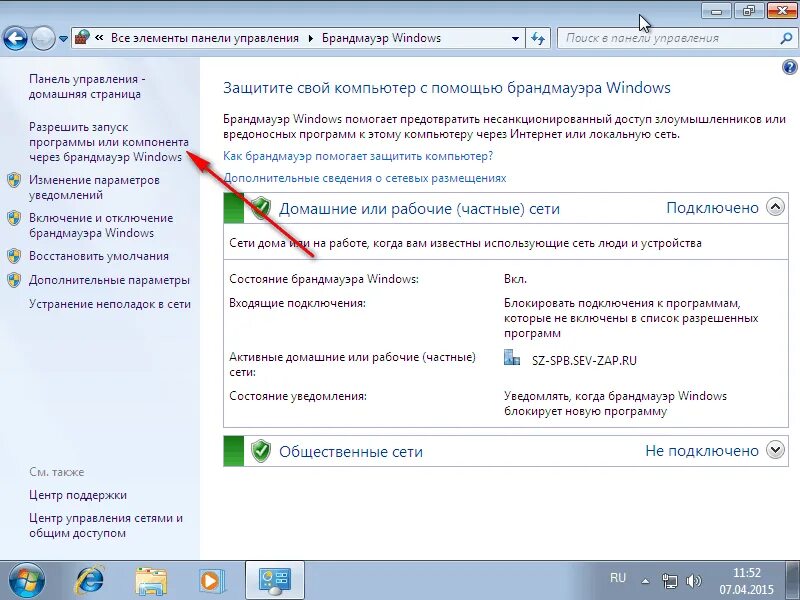800x600 pixels.
Task: Open "Включение и отключение брандмауэра Windows" link
Action: (101, 225)
